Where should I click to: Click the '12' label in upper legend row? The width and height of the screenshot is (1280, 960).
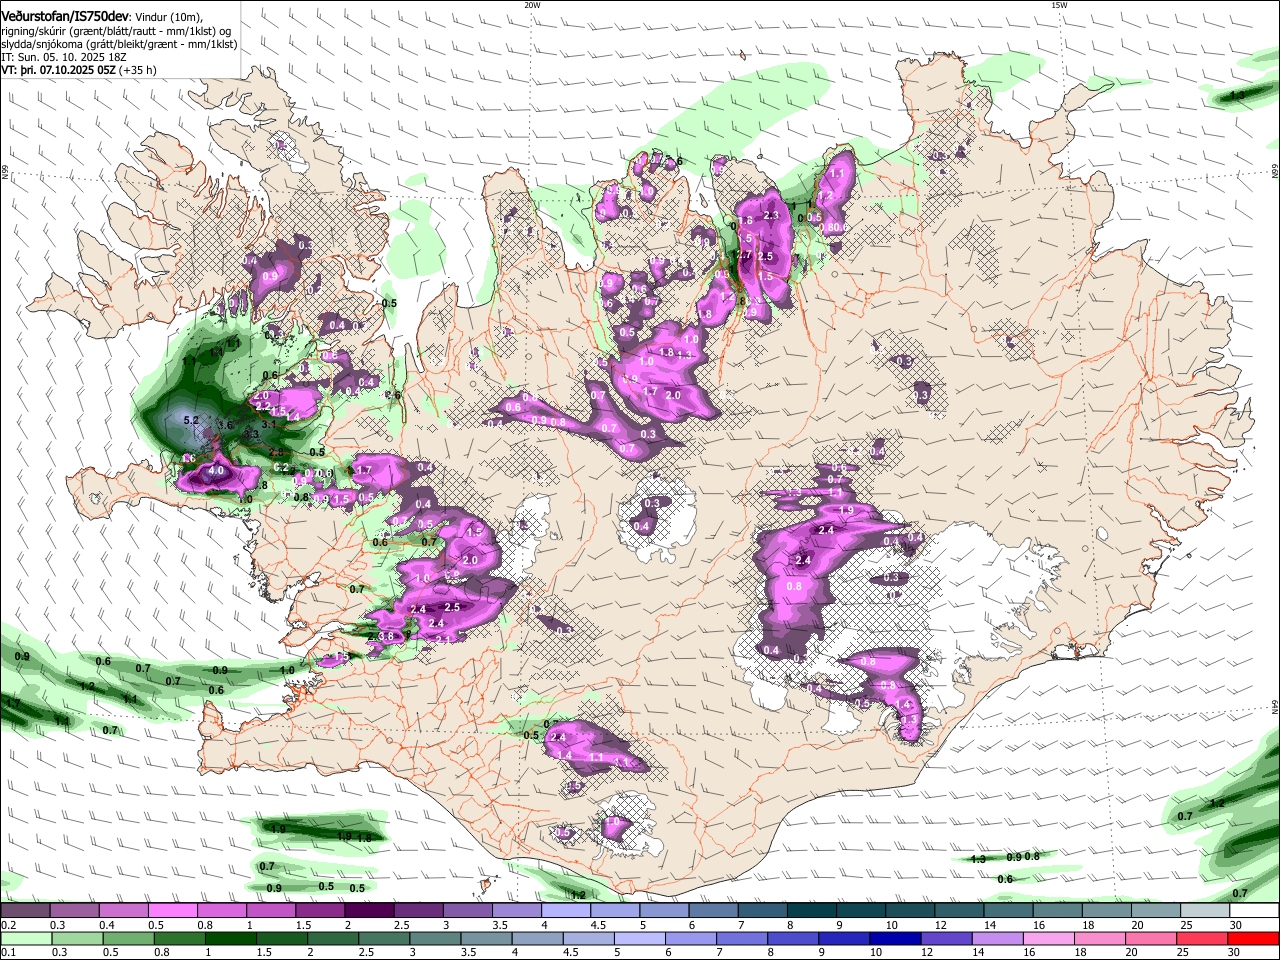click(941, 925)
